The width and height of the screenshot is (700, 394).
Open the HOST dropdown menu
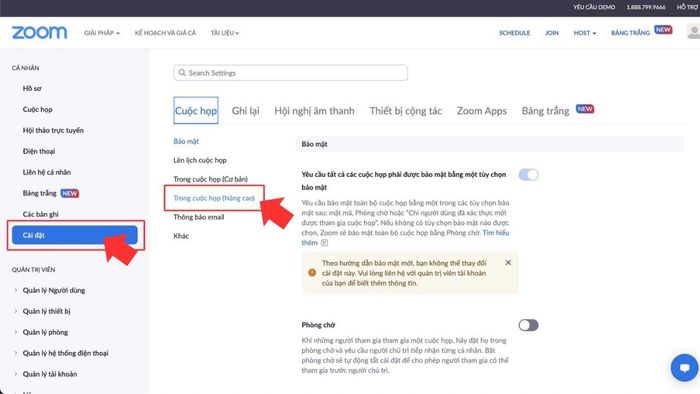click(x=584, y=33)
